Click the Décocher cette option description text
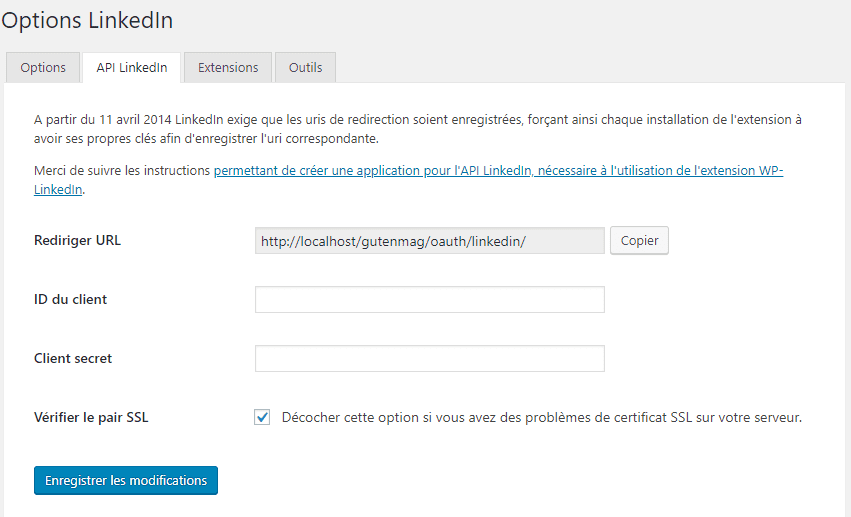Viewport: 851px width, 517px height. coord(542,418)
